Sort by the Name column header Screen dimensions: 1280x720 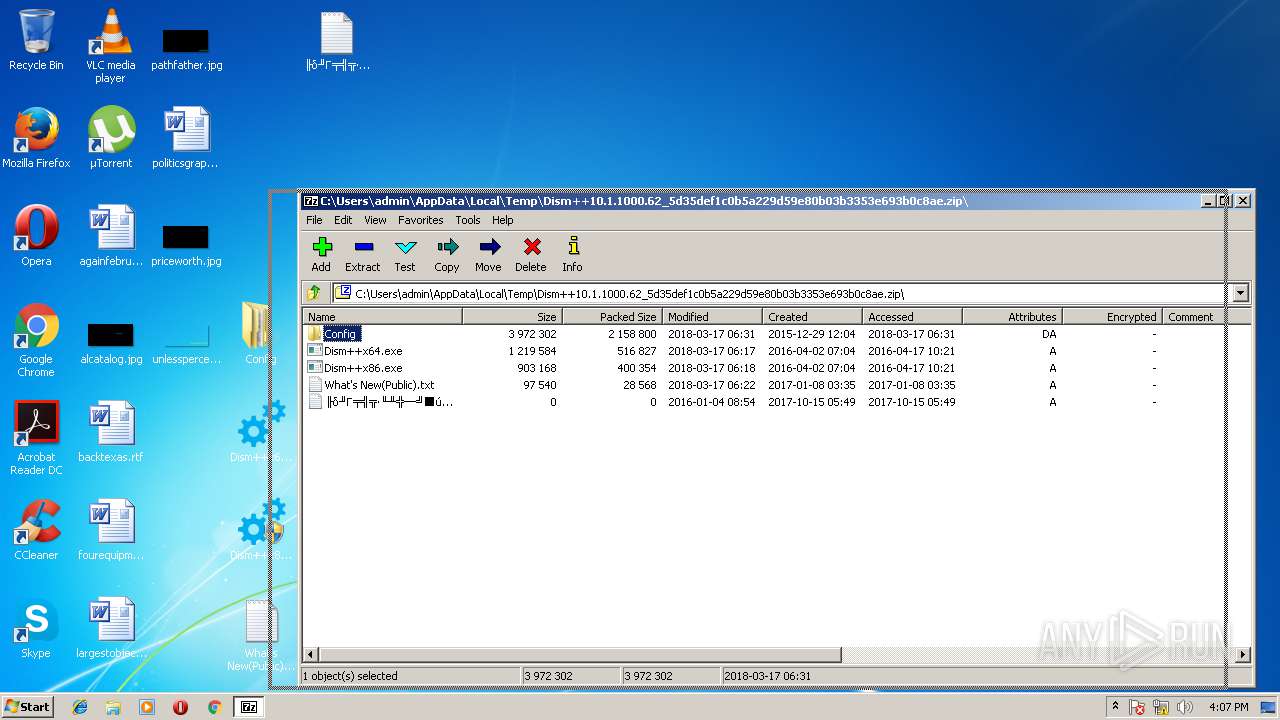click(383, 317)
